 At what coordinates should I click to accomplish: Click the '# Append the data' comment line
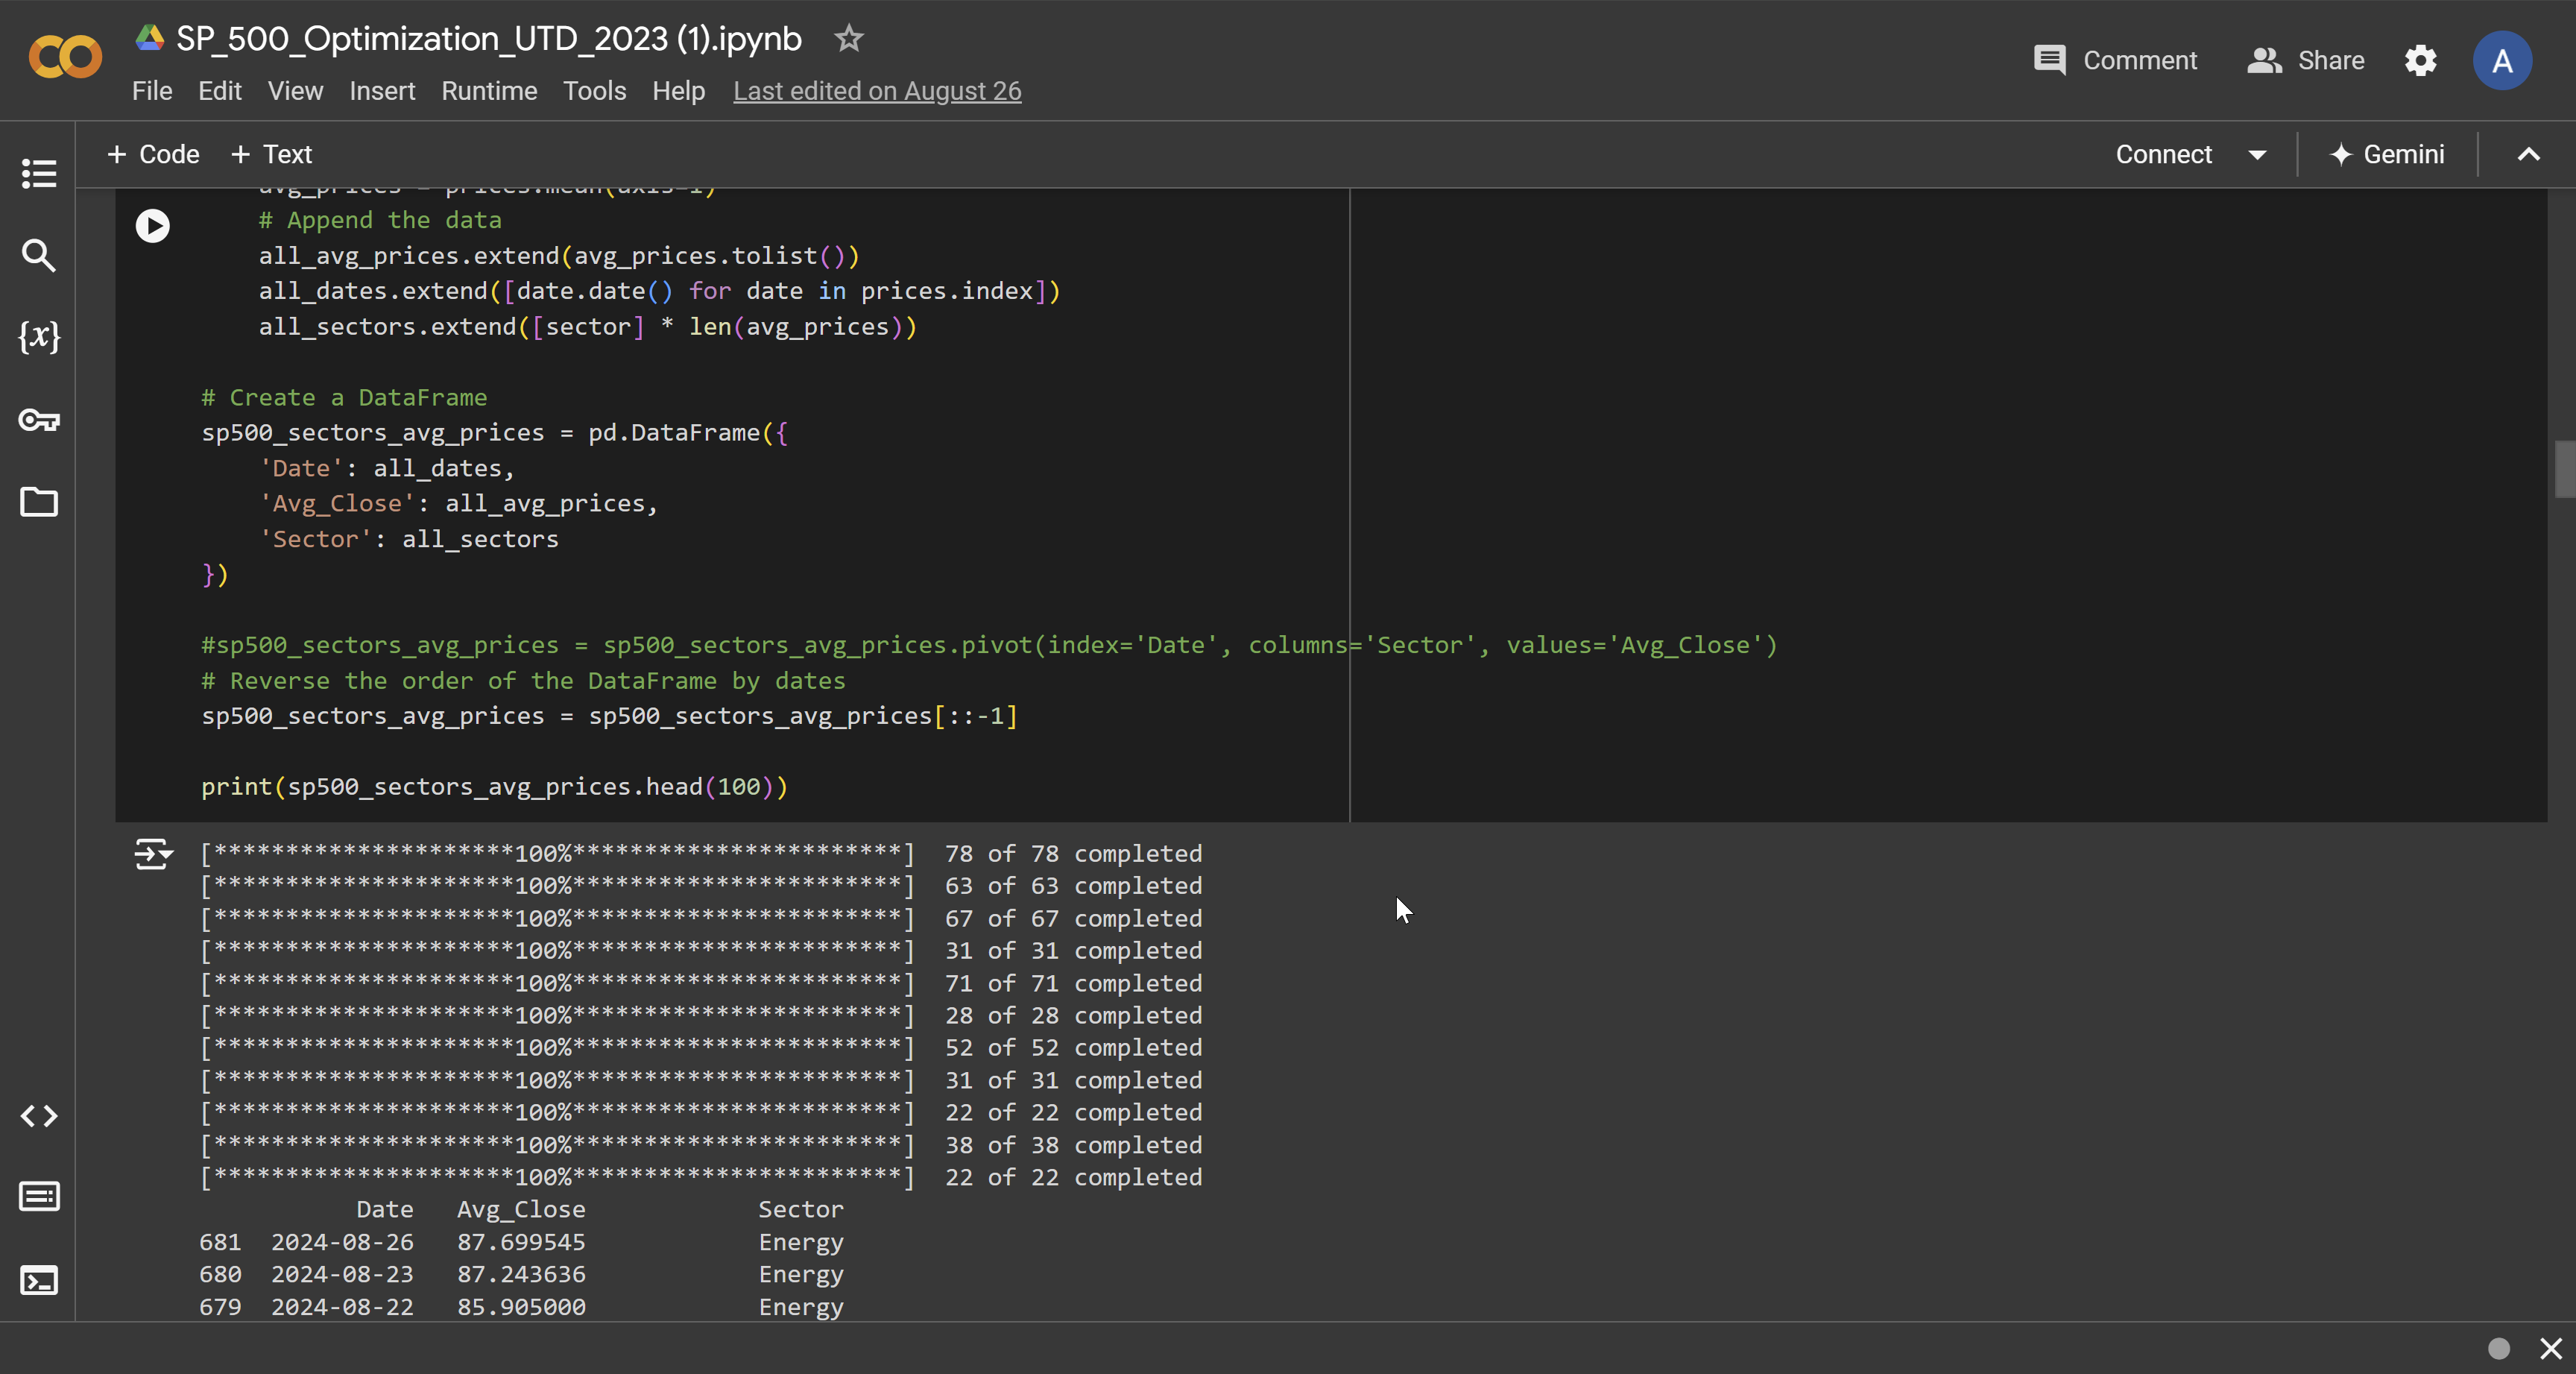[x=380, y=220]
